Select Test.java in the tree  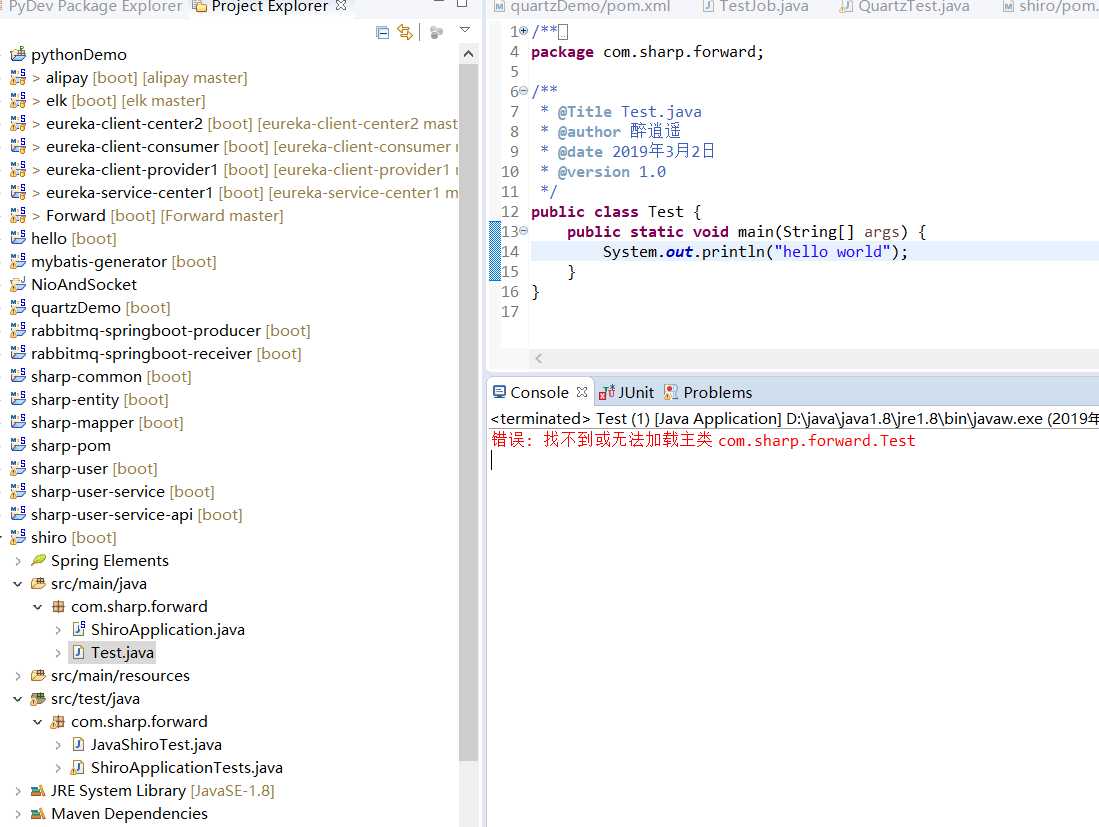coord(122,653)
